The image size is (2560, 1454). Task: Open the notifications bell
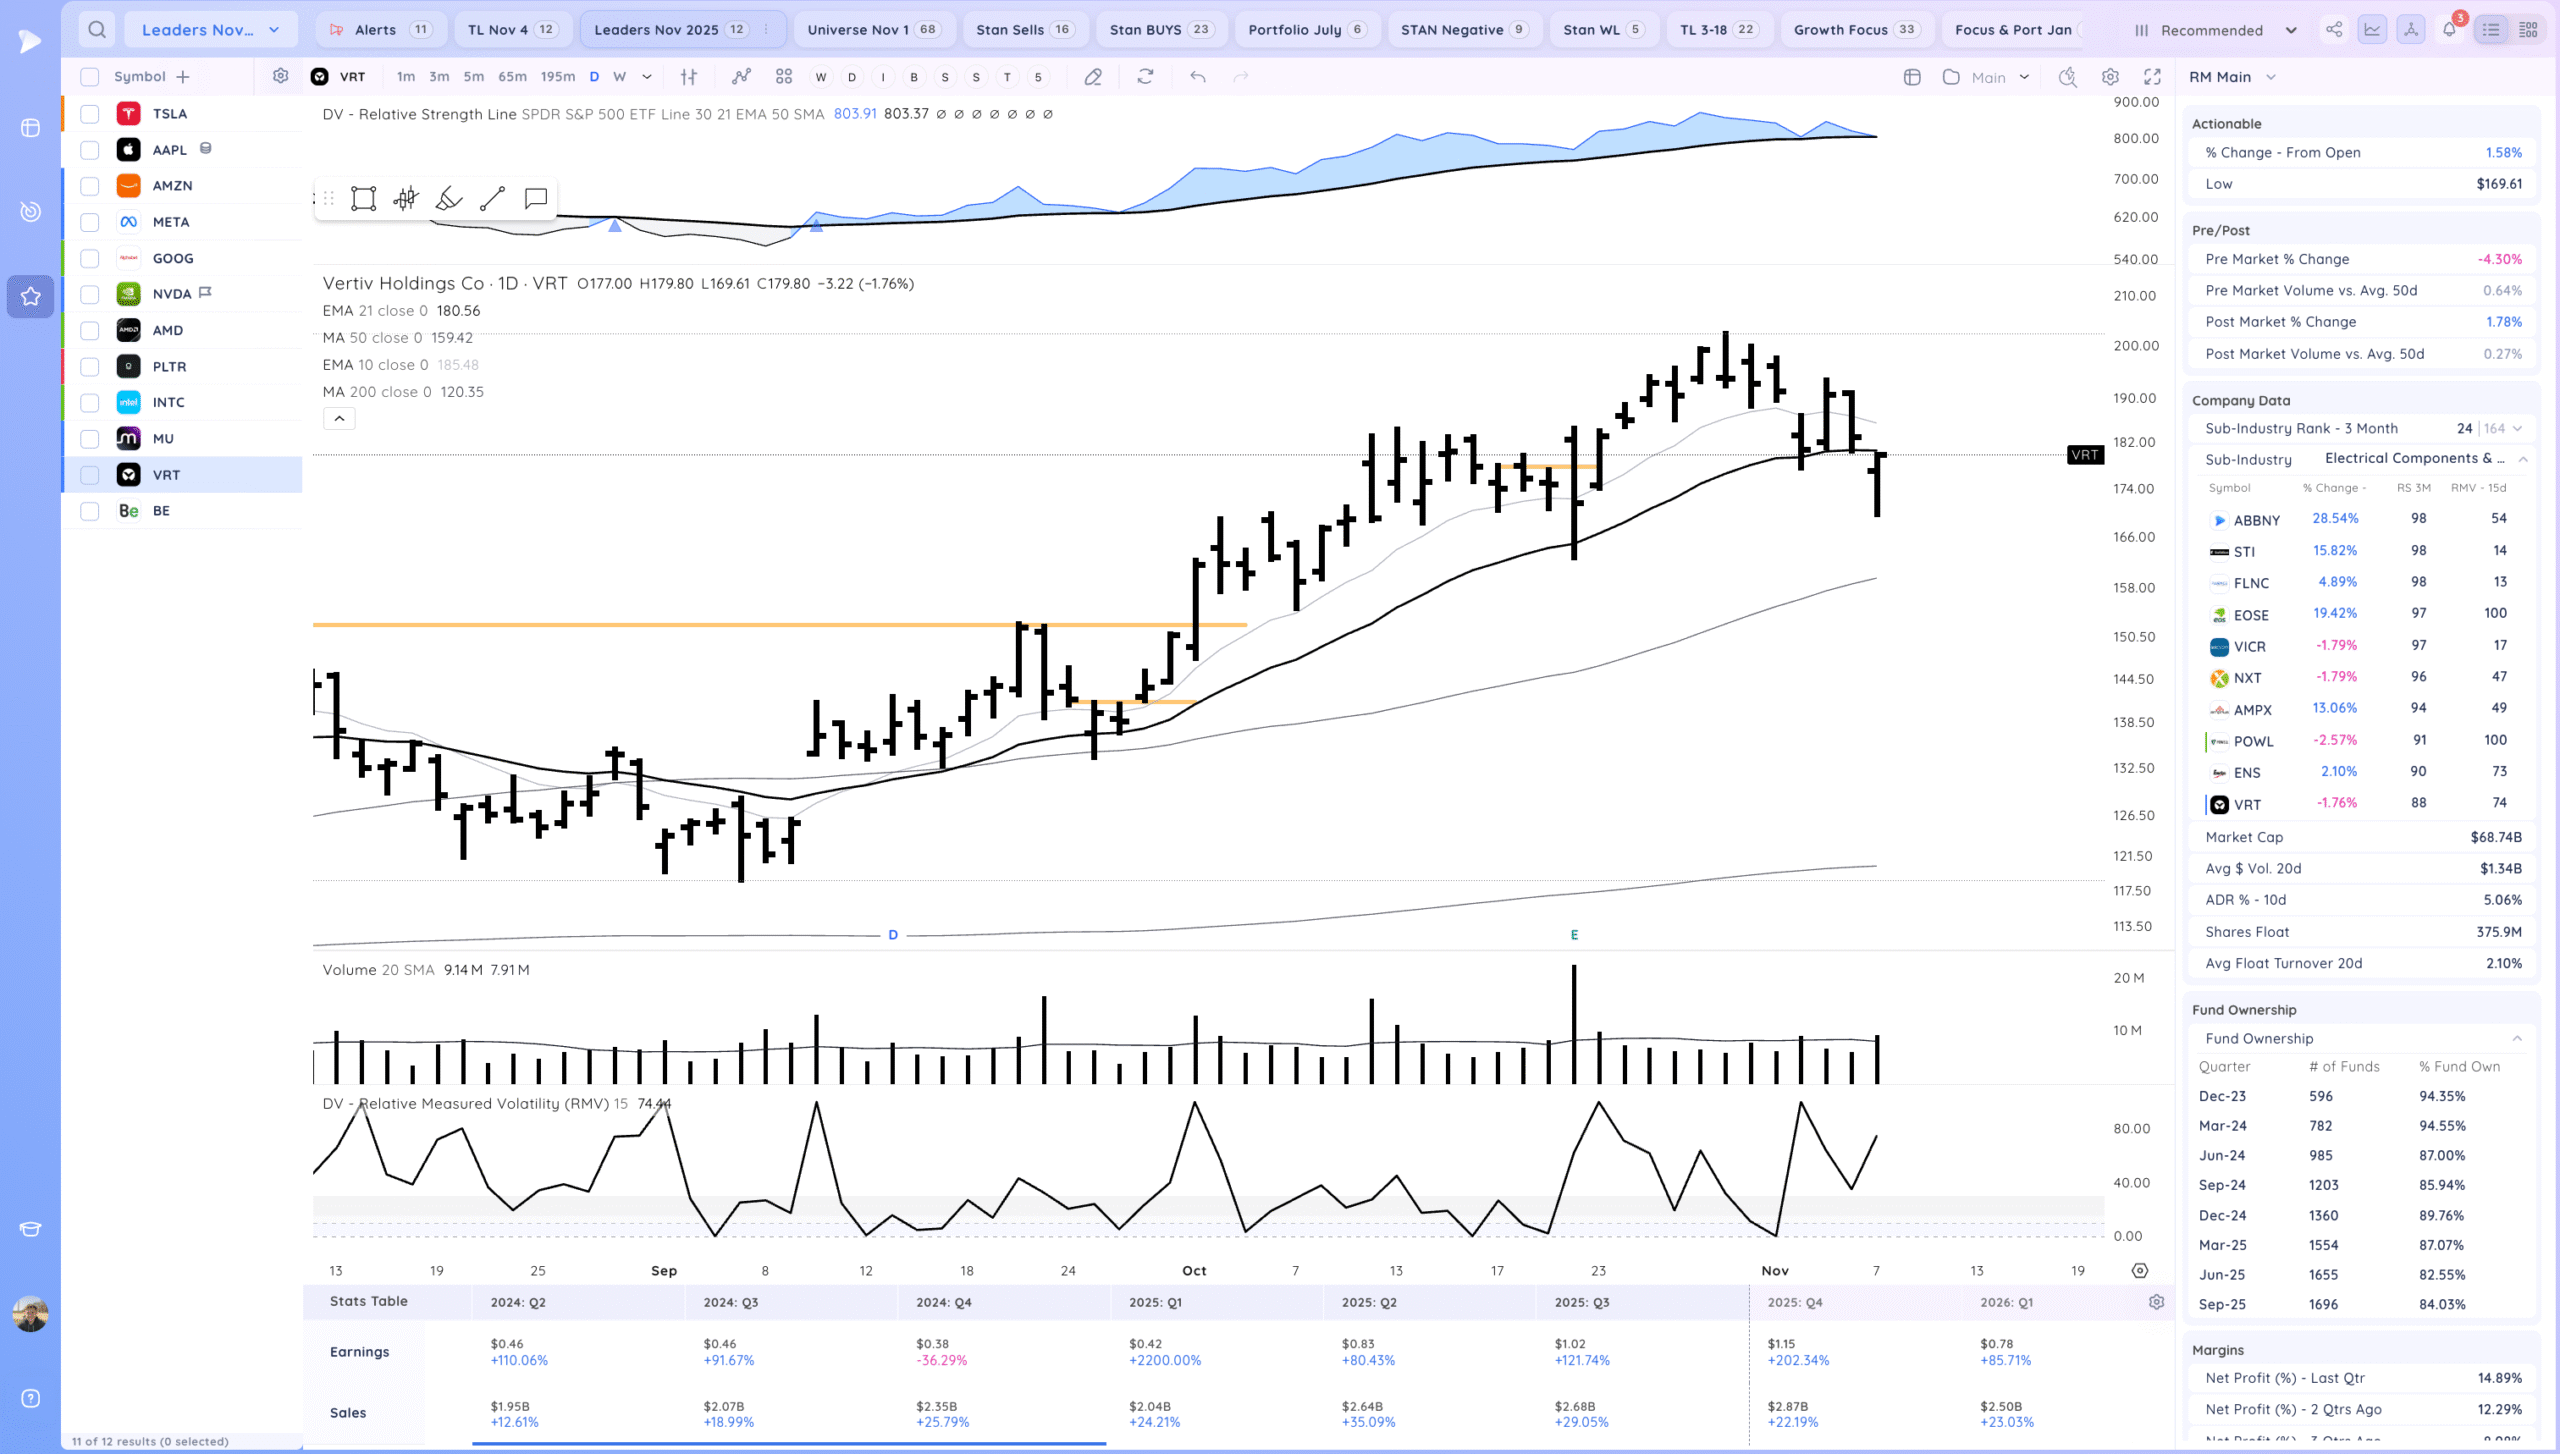click(x=2449, y=30)
